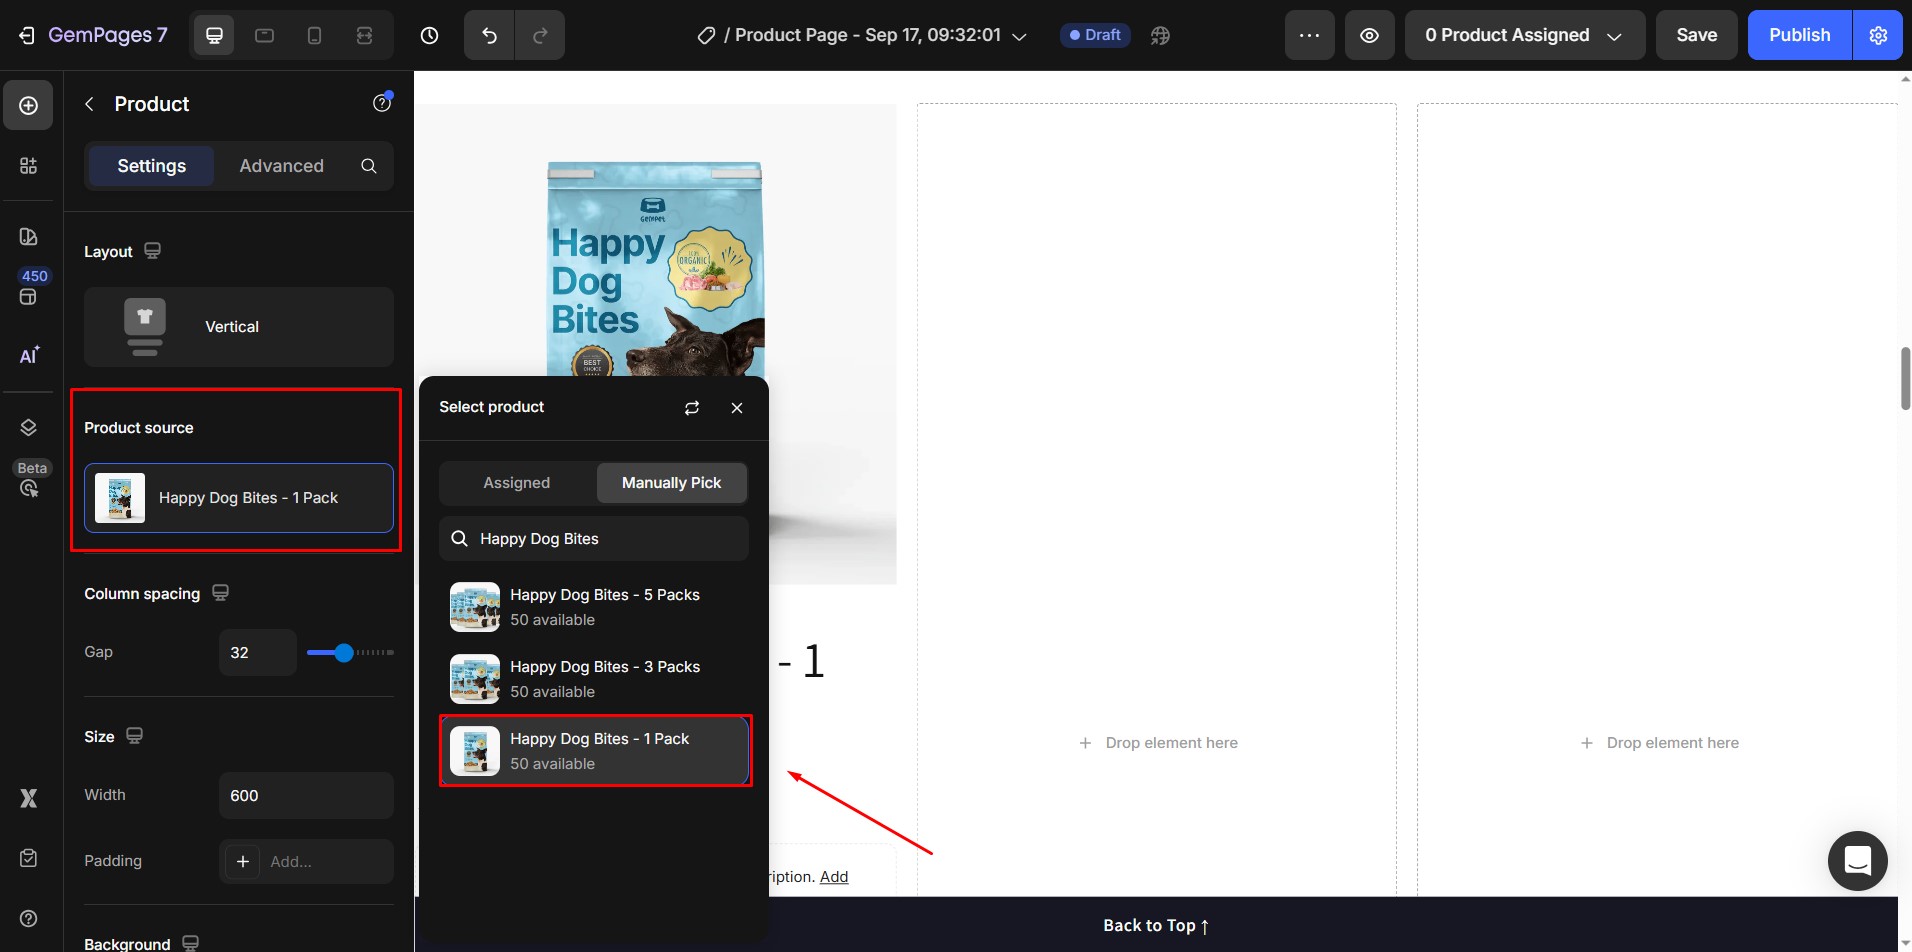Open the layers panel in left sidebar

(x=29, y=428)
